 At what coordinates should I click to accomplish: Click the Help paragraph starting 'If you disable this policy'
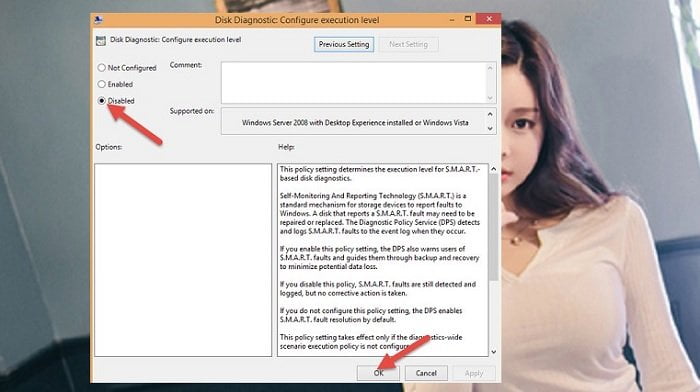point(378,288)
